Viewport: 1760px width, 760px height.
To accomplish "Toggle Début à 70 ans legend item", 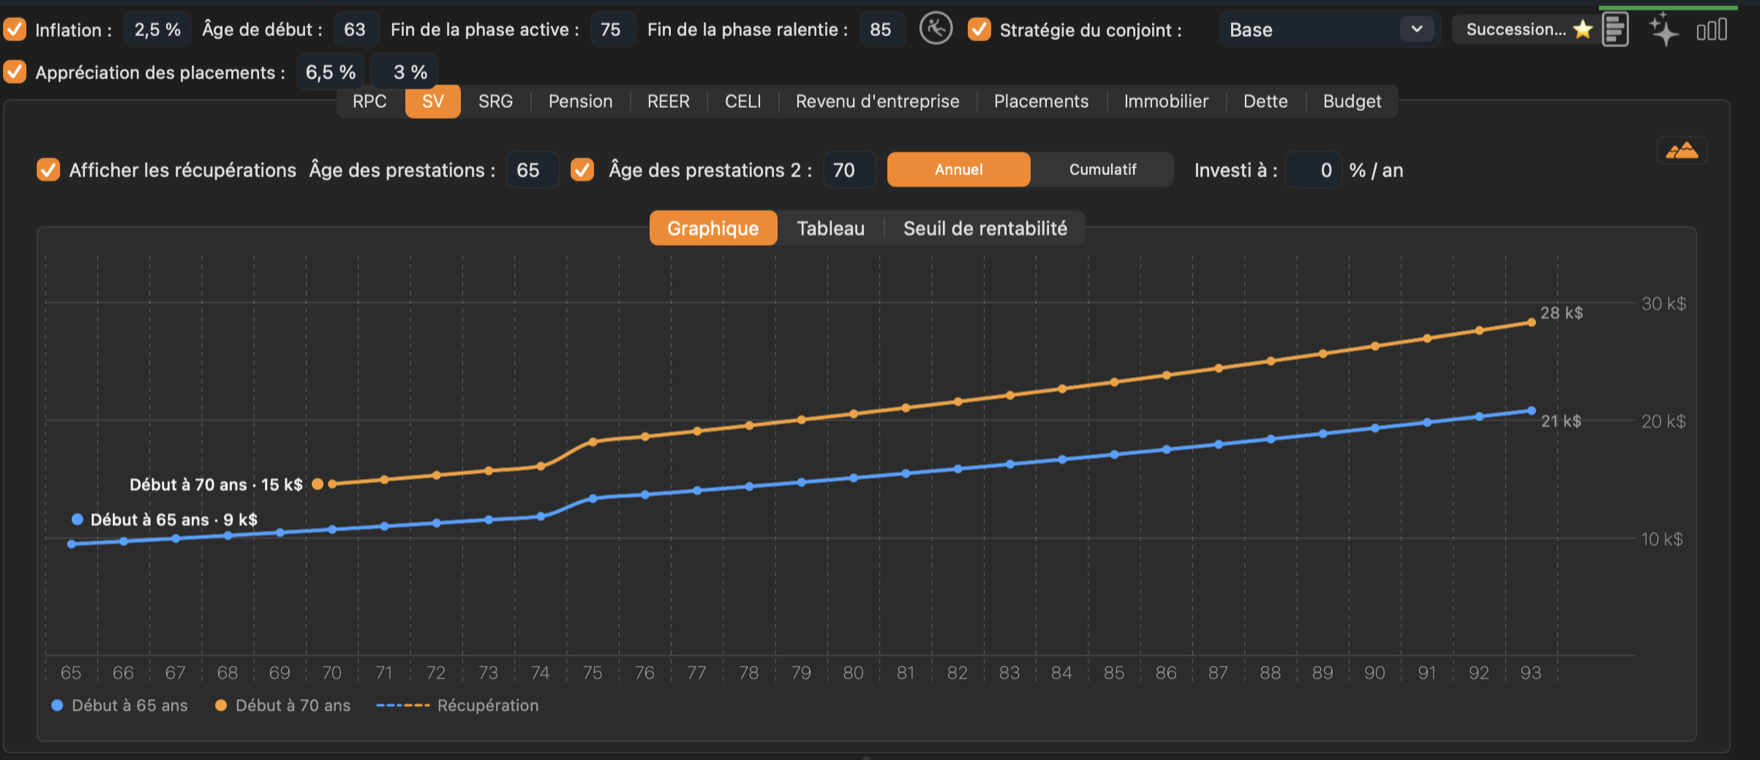I will pyautogui.click(x=283, y=705).
